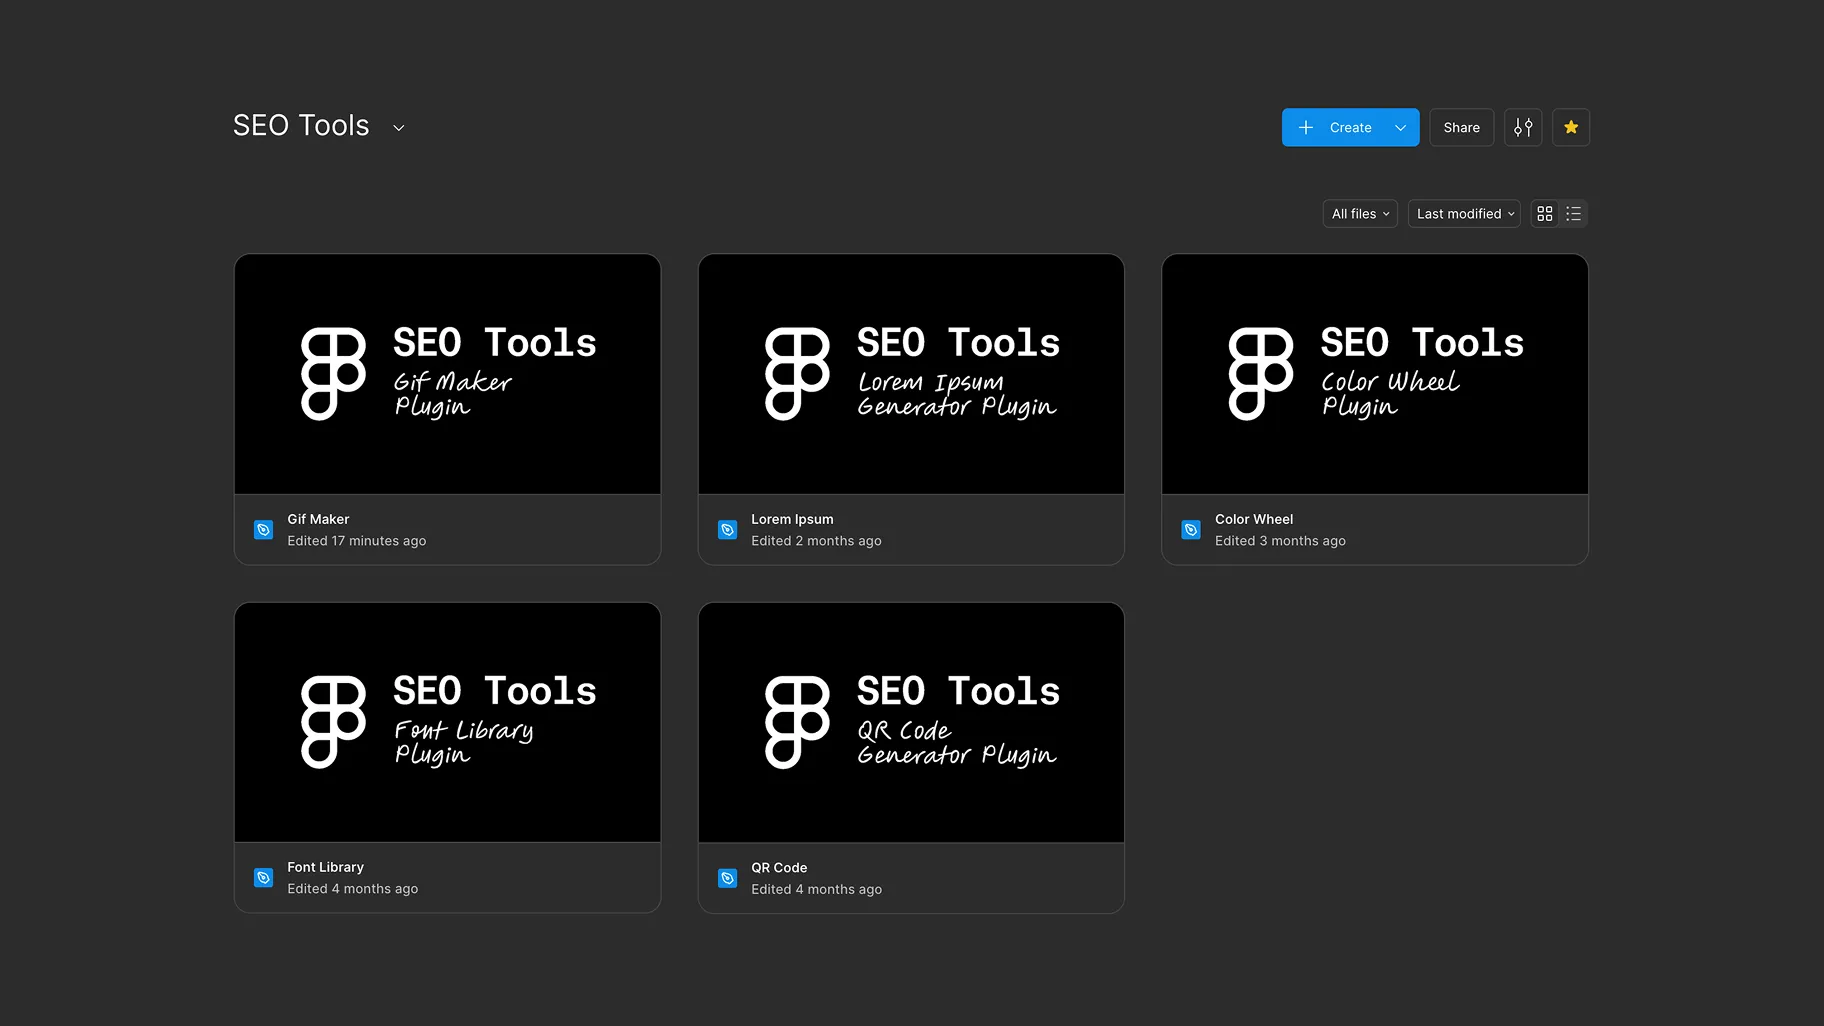
Task: Switch to grid view
Action: pyautogui.click(x=1544, y=213)
